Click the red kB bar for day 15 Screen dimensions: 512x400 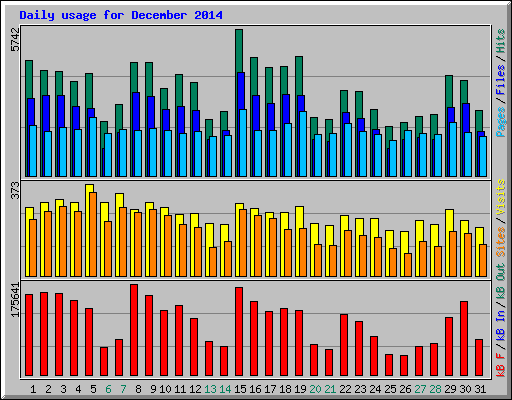pyautogui.click(x=239, y=332)
